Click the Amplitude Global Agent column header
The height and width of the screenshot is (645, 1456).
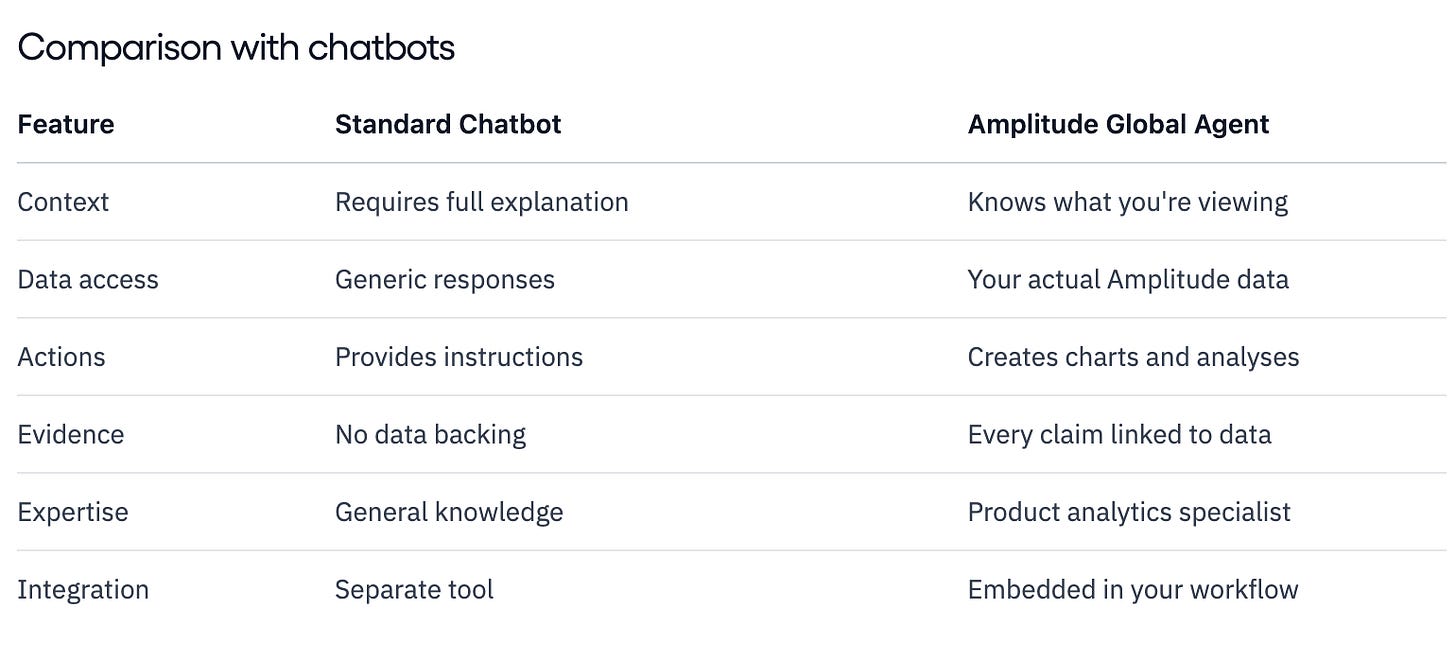[x=1118, y=124]
